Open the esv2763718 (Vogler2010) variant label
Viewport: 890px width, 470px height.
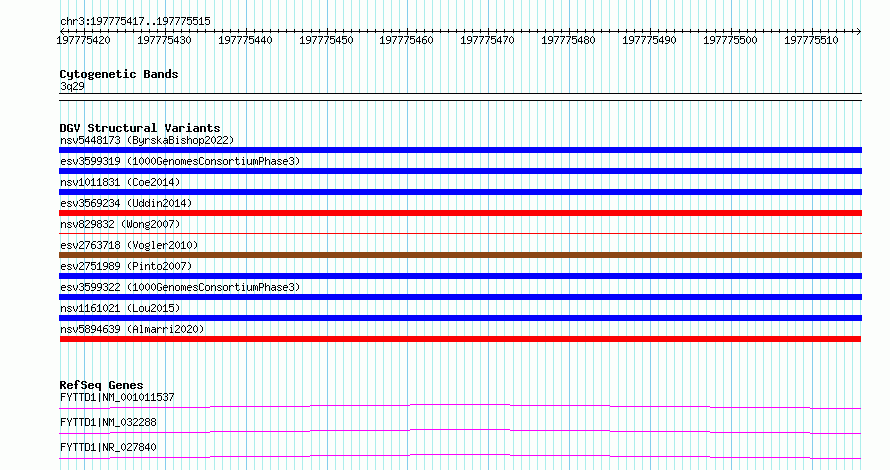[x=129, y=245]
